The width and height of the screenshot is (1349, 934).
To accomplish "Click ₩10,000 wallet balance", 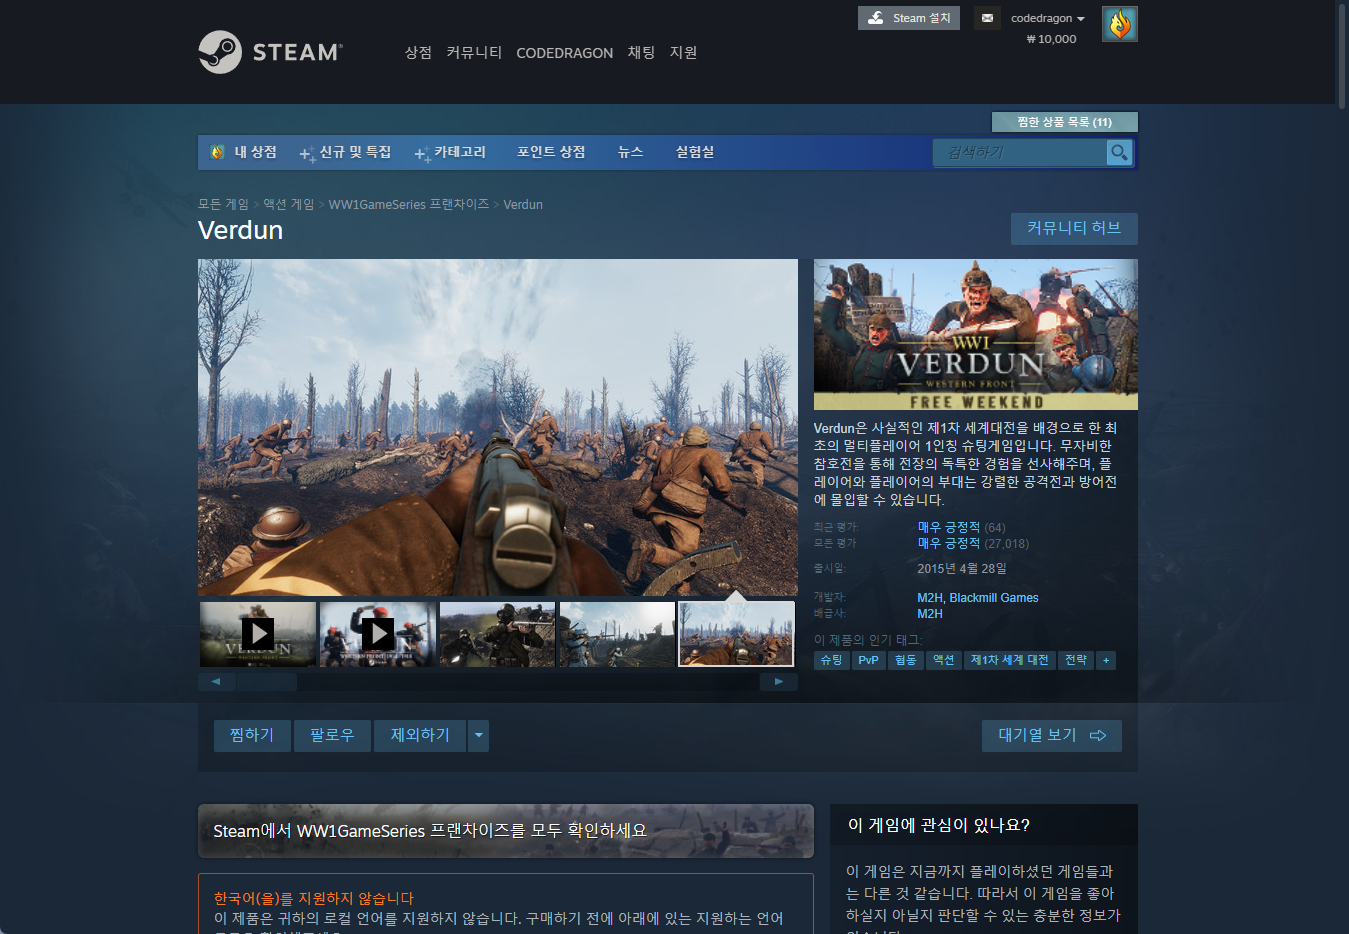I will (x=1051, y=39).
